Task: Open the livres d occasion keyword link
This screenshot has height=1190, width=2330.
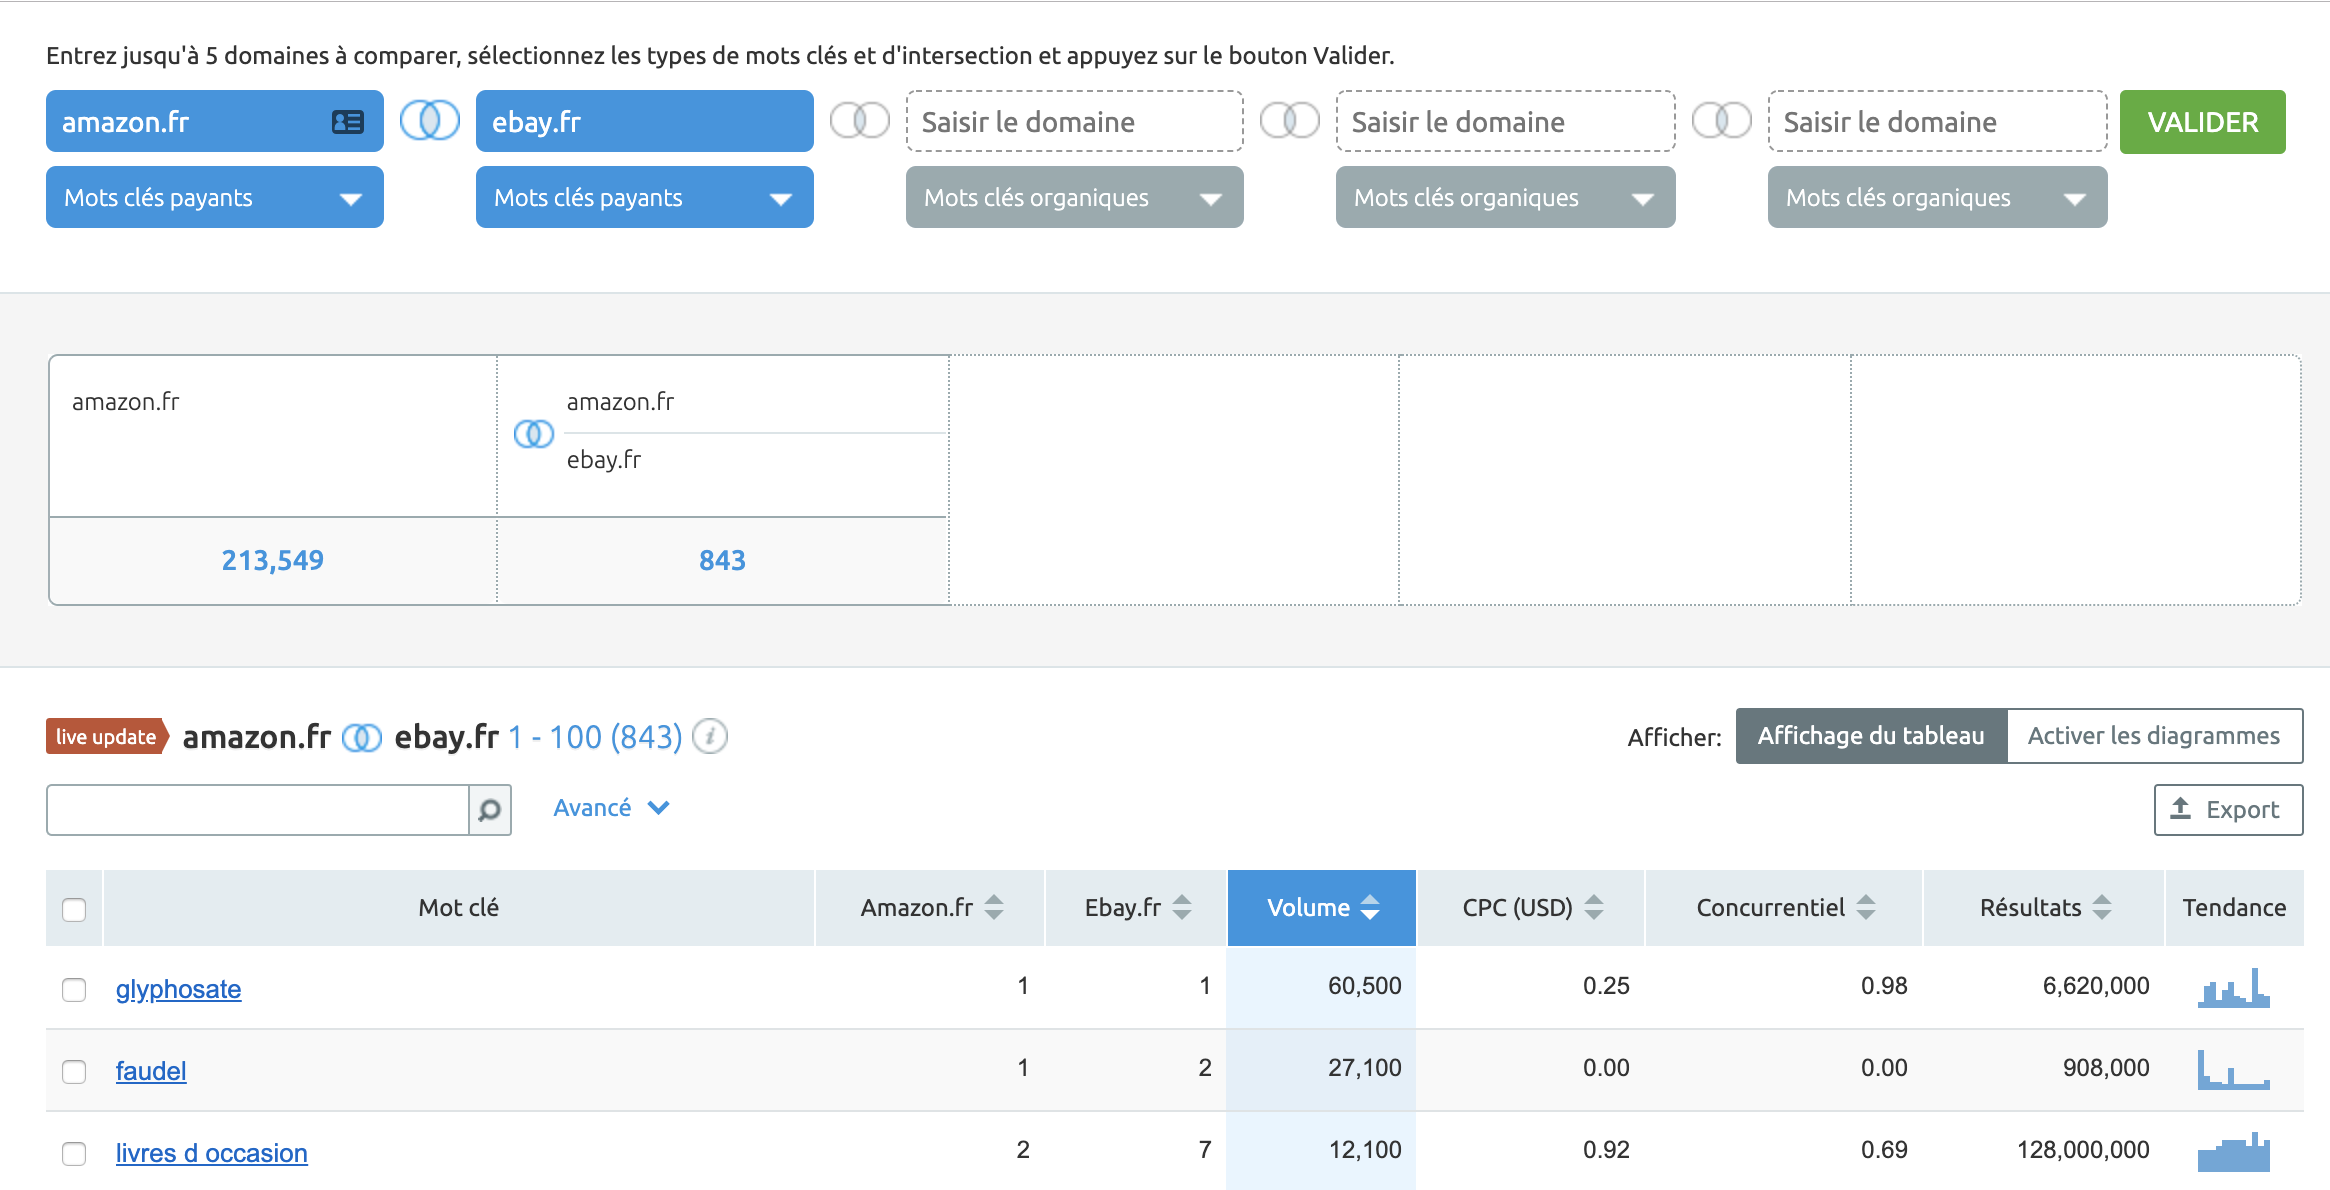Action: (211, 1153)
